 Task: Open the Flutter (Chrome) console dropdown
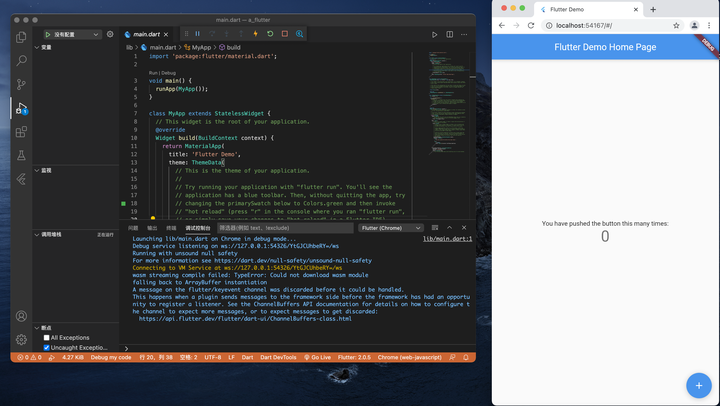(391, 228)
